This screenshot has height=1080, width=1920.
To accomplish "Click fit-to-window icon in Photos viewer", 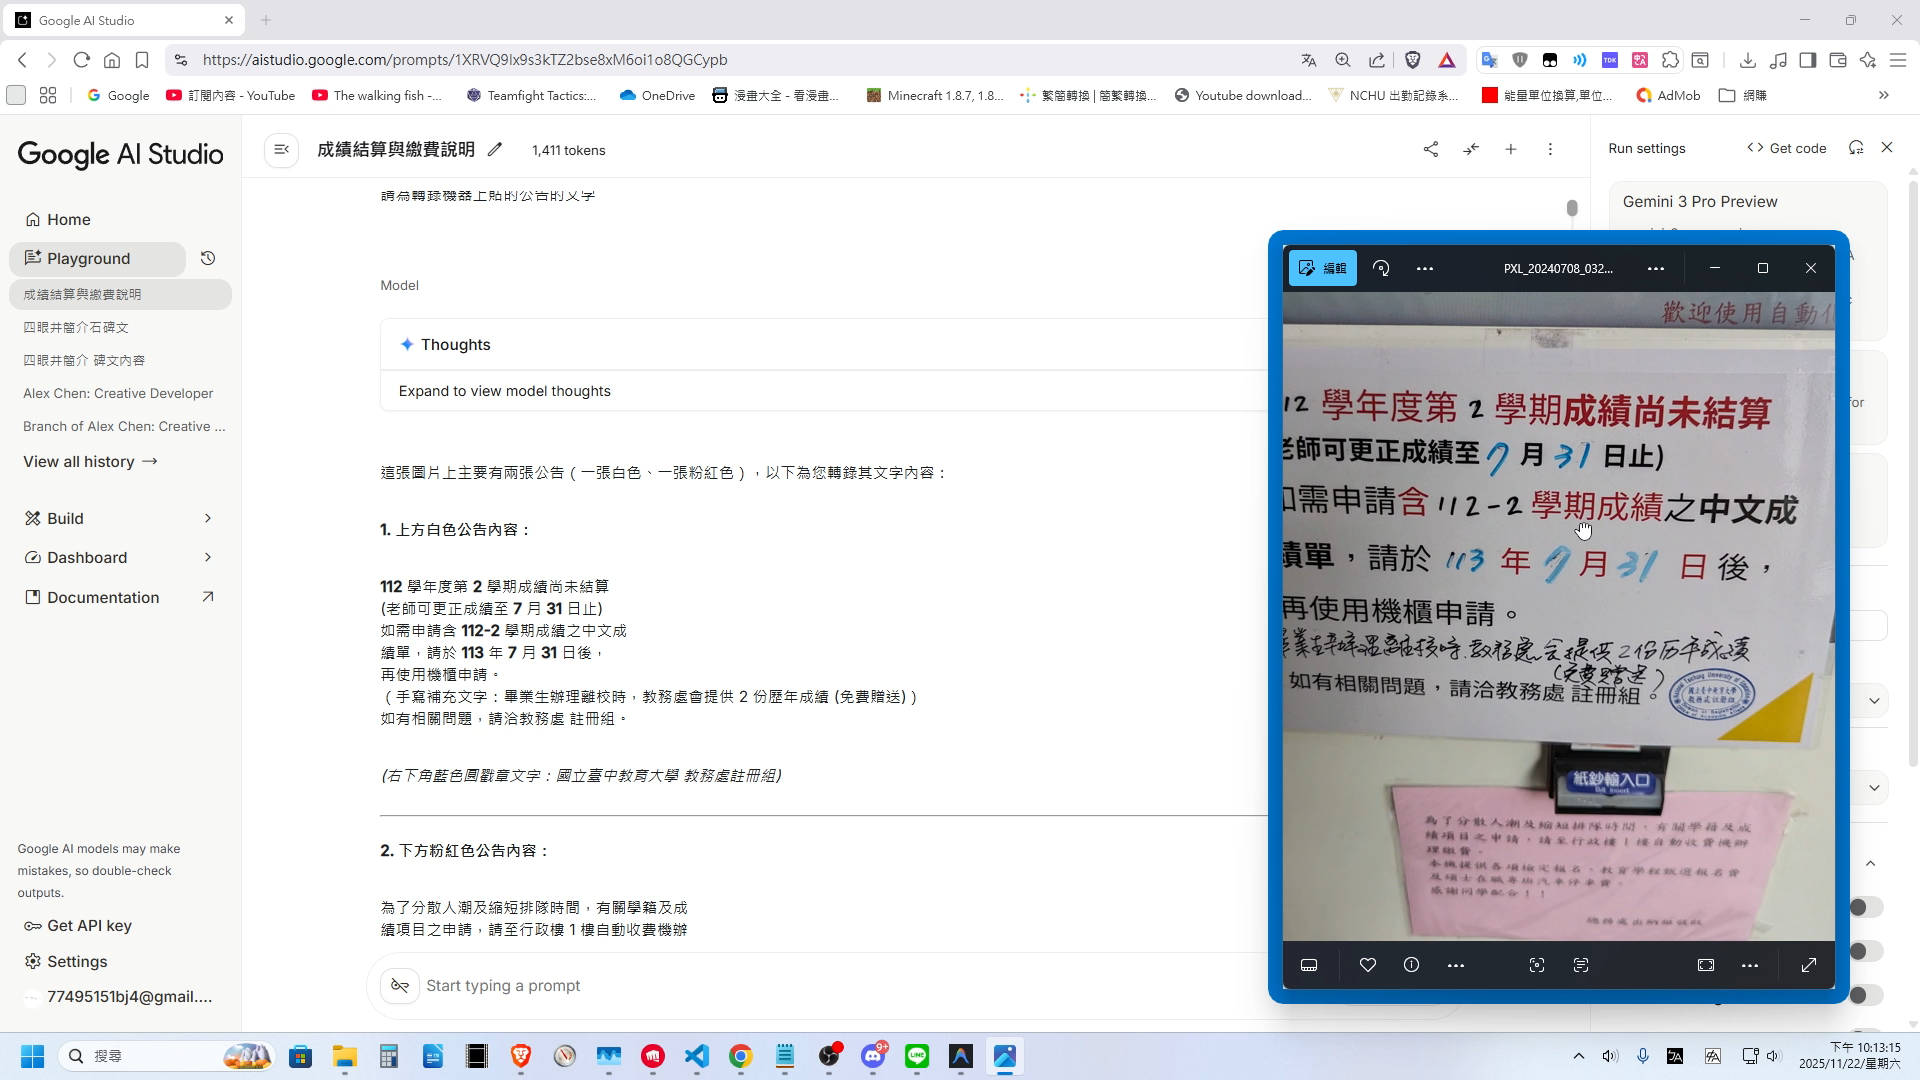I will click(x=1706, y=965).
